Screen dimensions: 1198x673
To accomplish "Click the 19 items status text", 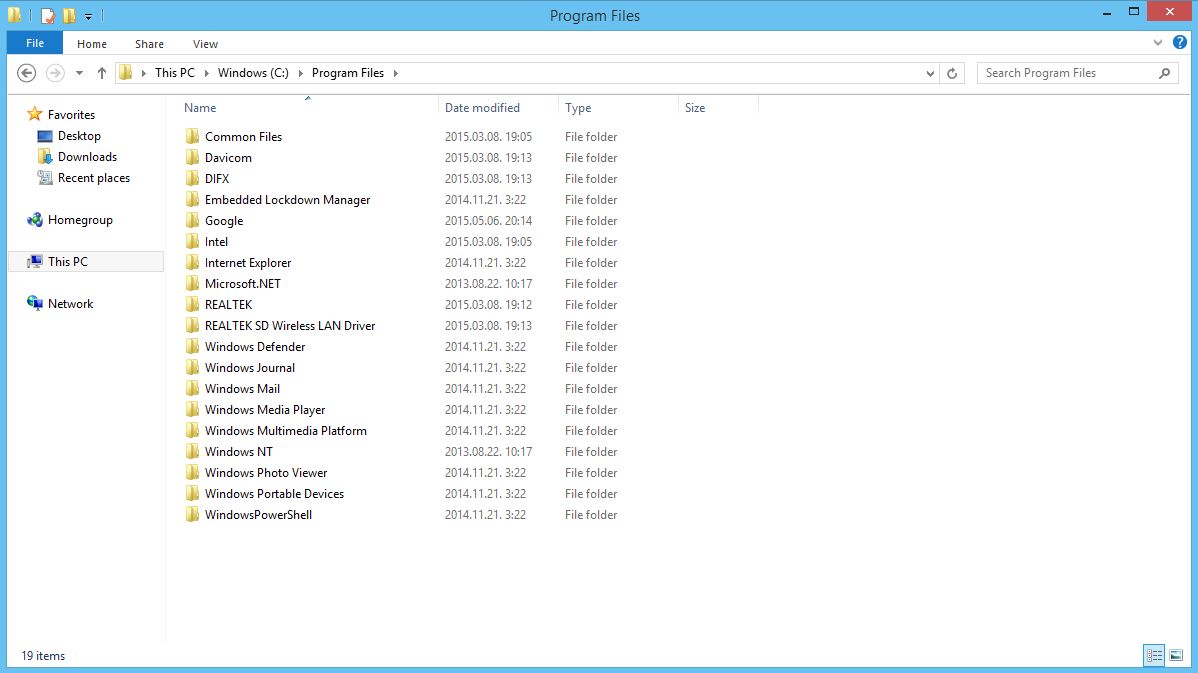I will click(43, 656).
